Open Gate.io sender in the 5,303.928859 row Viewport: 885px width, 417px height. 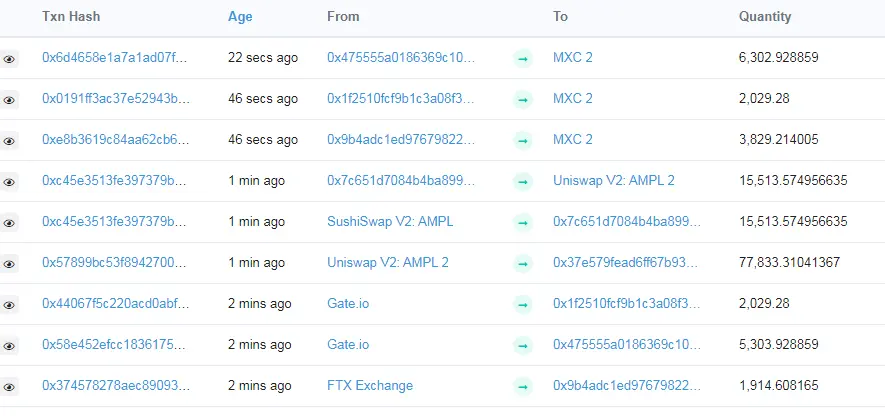348,344
